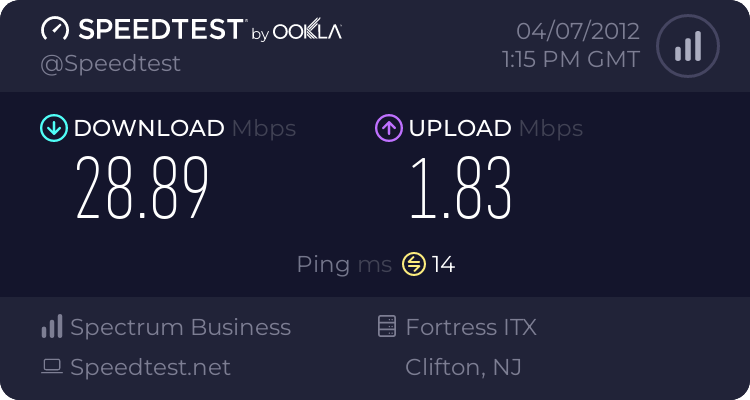Click the 1:15 PM GMT timestamp
Viewport: 750px width, 400px height.
tap(571, 60)
